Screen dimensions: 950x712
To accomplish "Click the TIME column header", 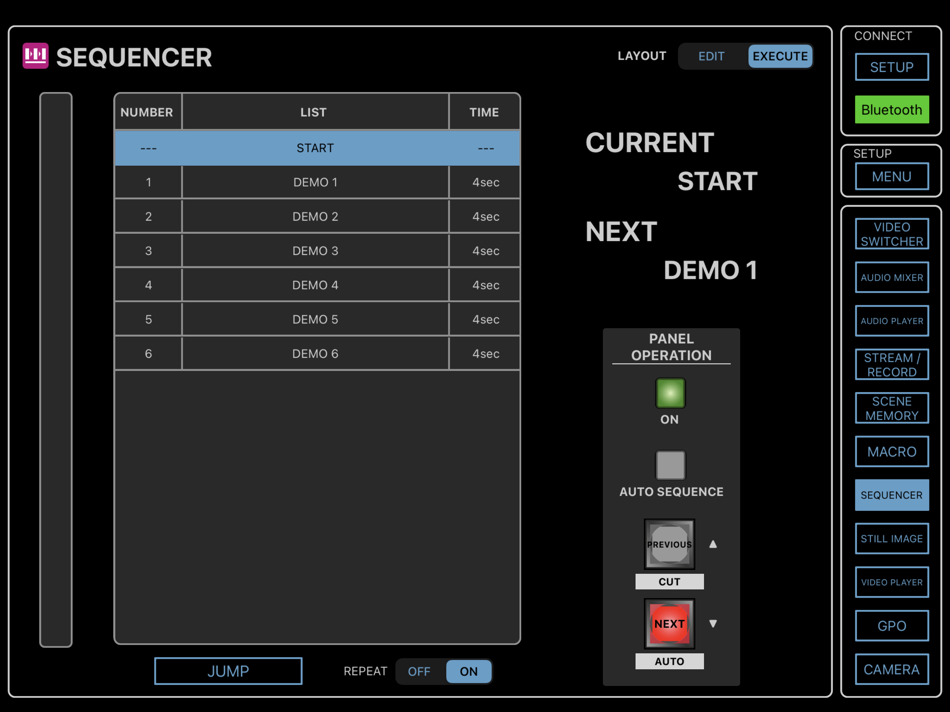I will [x=484, y=112].
